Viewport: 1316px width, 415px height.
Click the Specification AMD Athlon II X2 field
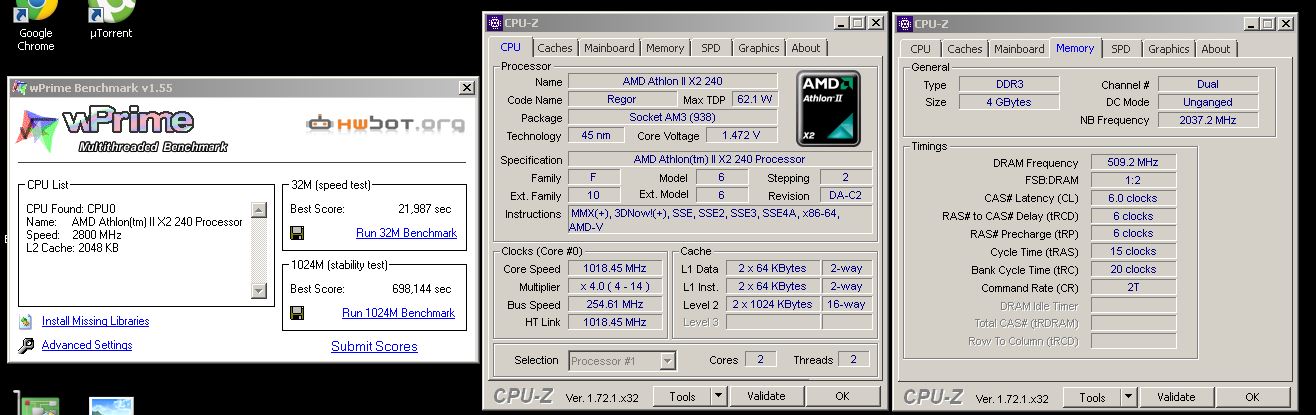(x=720, y=160)
